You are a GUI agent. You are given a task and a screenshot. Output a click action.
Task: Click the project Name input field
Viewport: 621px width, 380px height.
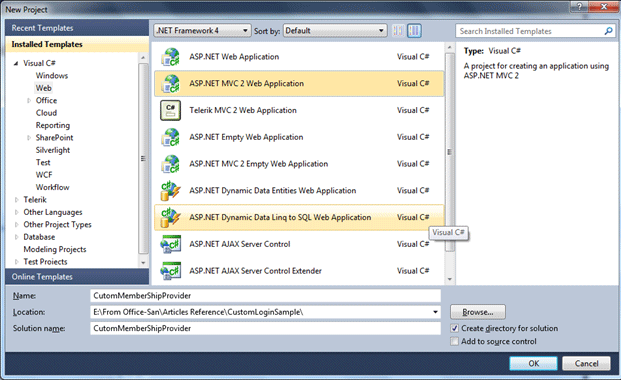[x=265, y=296]
